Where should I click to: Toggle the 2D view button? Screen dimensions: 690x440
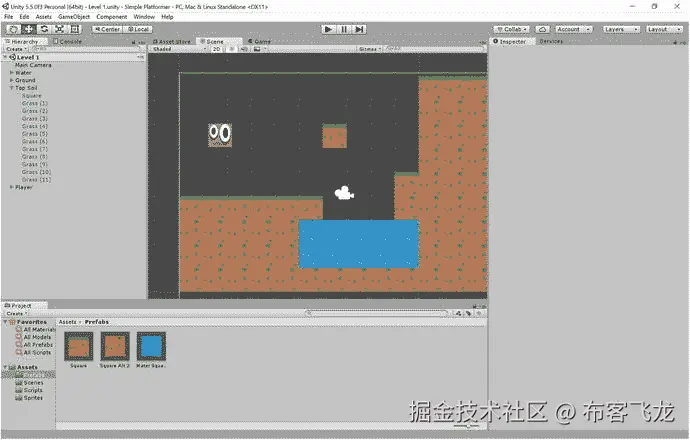pyautogui.click(x=217, y=49)
